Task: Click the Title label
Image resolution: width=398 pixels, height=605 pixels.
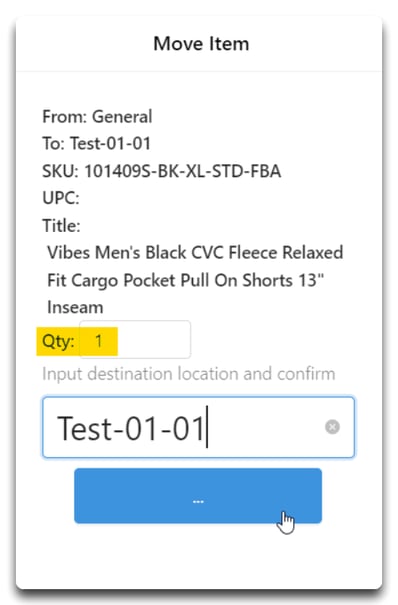Action: tap(61, 225)
